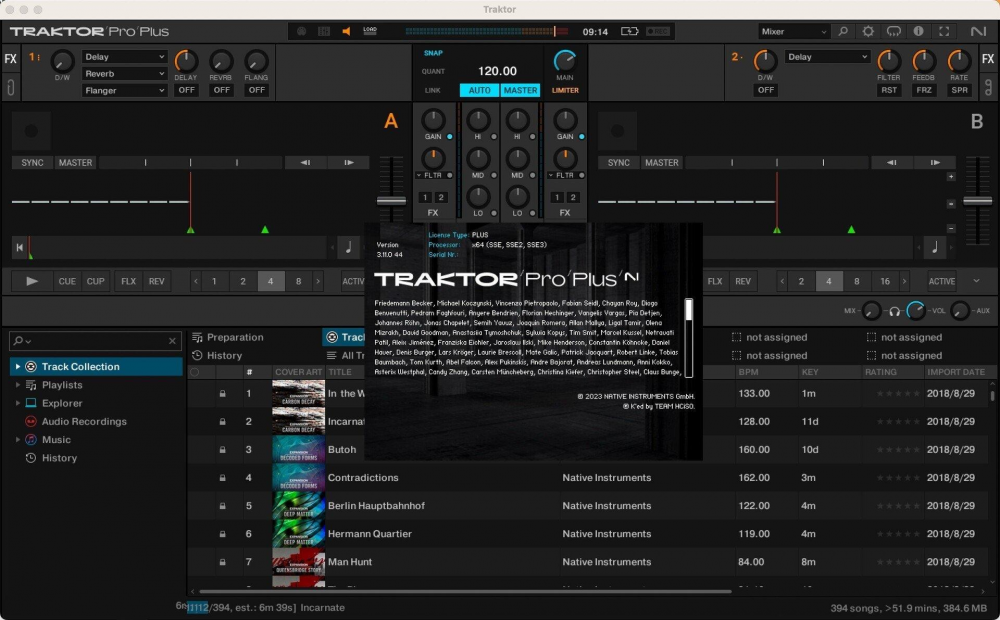Open FX unit 1 Delay effect dropdown
This screenshot has width=1000, height=620.
[x=124, y=57]
